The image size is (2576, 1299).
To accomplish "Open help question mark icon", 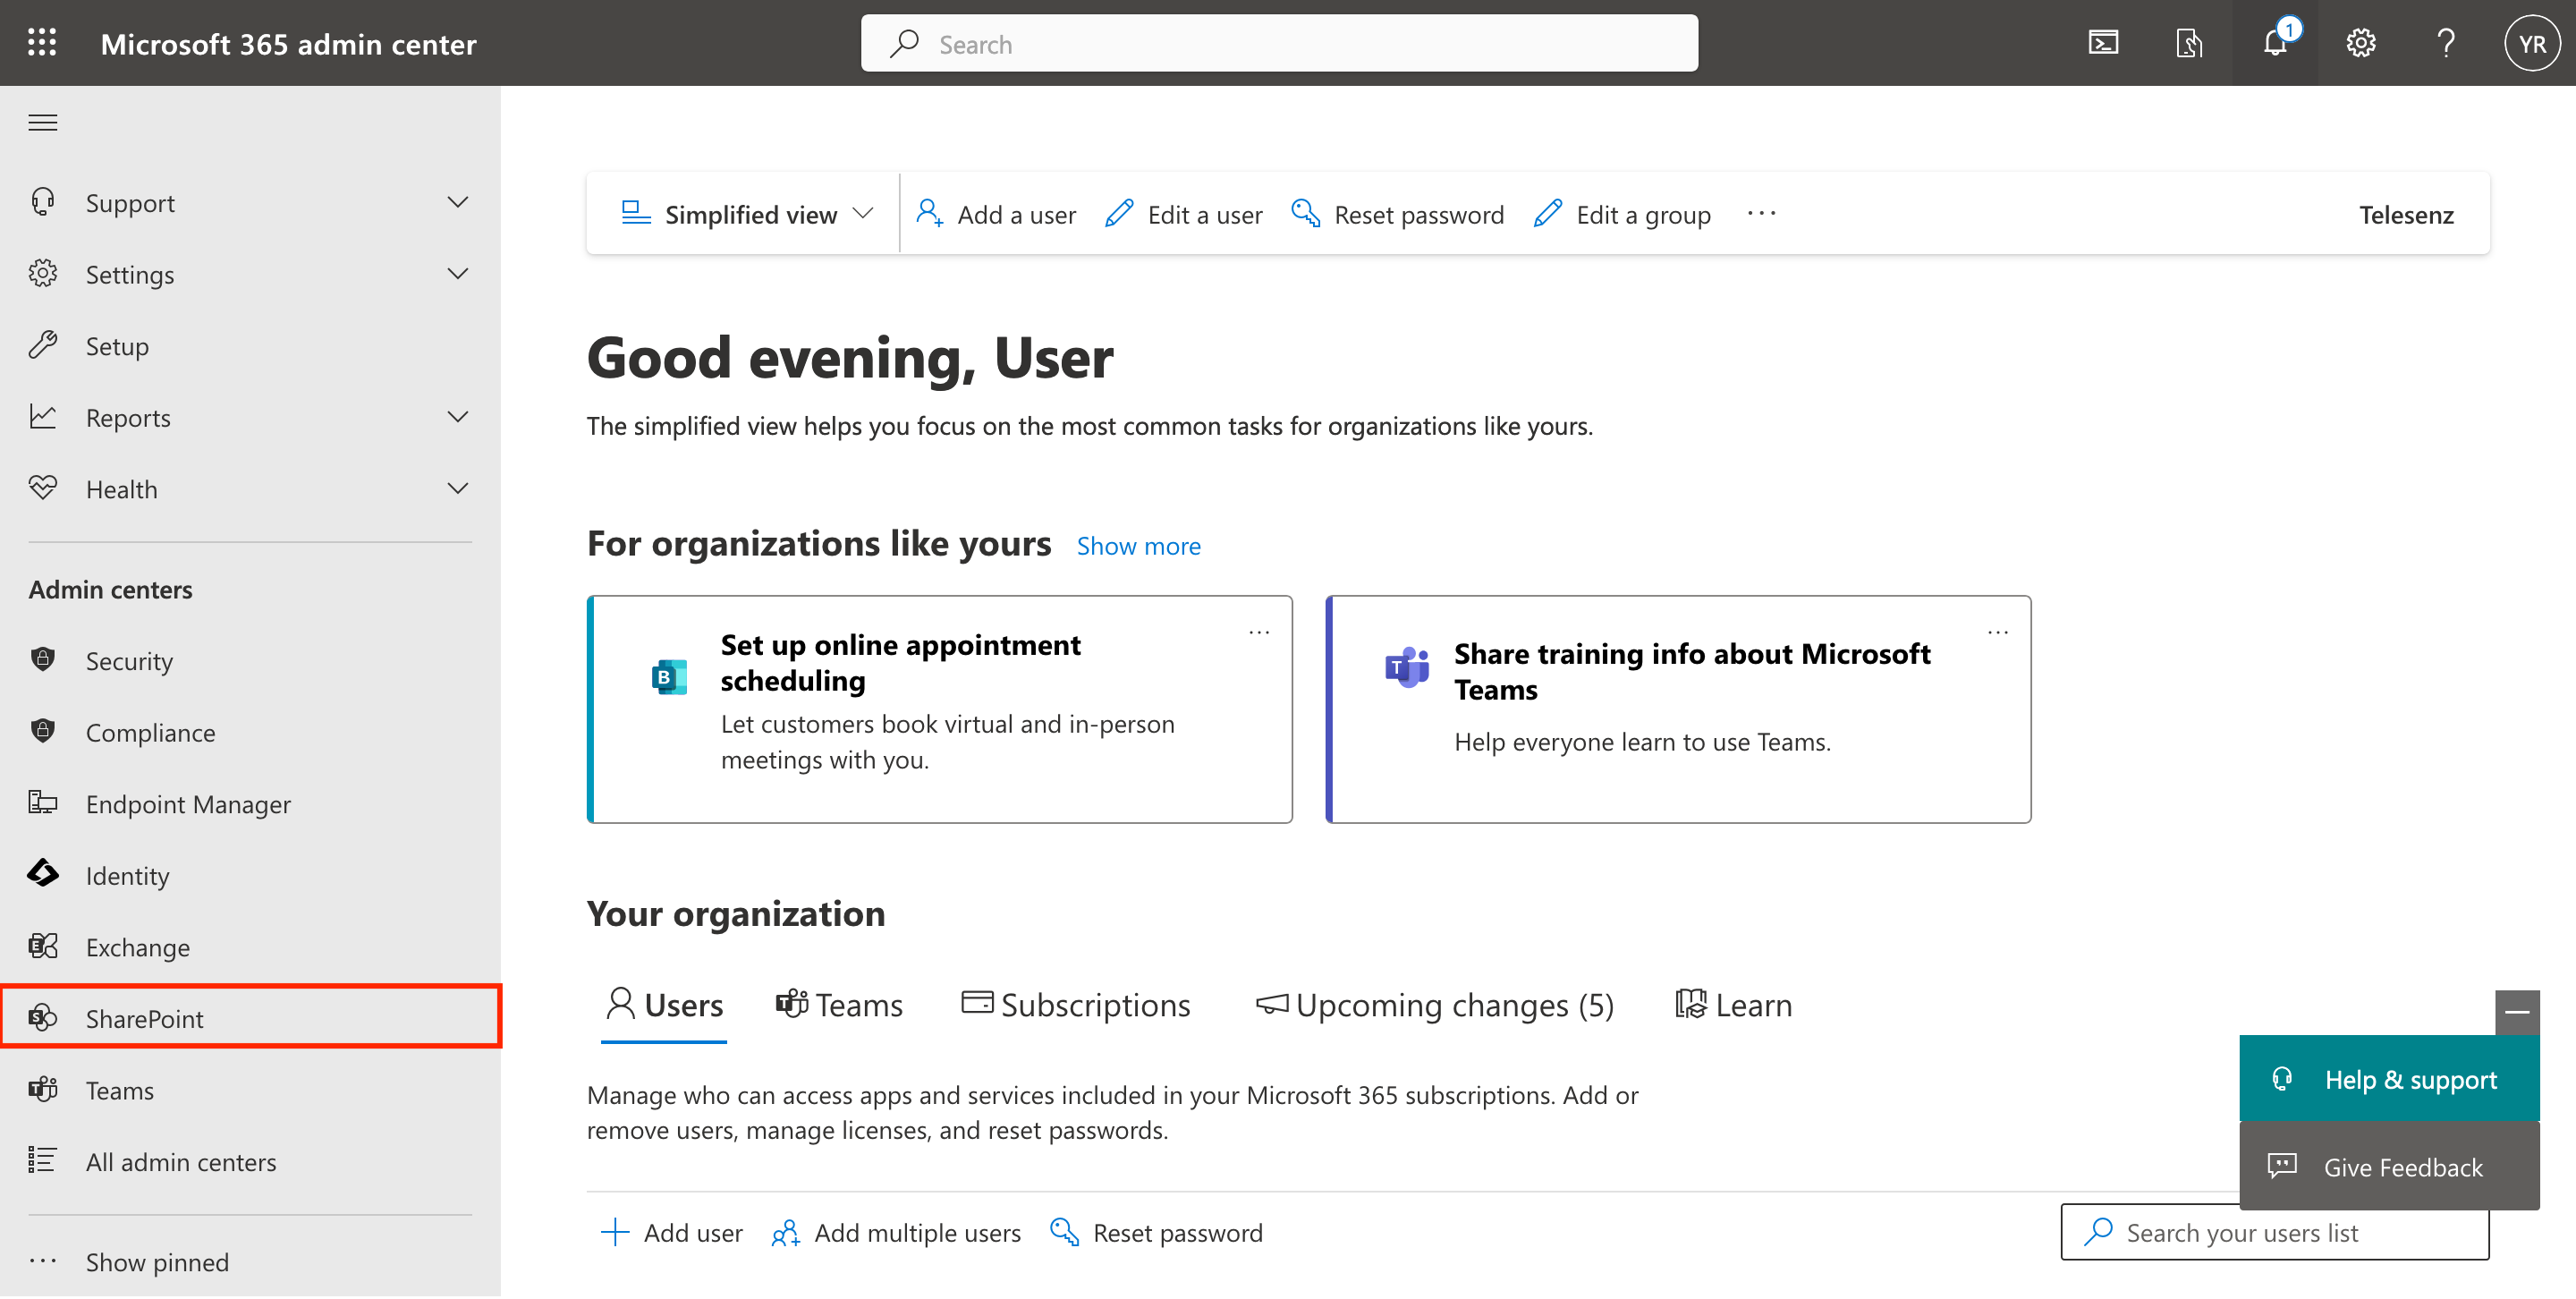I will (x=2446, y=43).
